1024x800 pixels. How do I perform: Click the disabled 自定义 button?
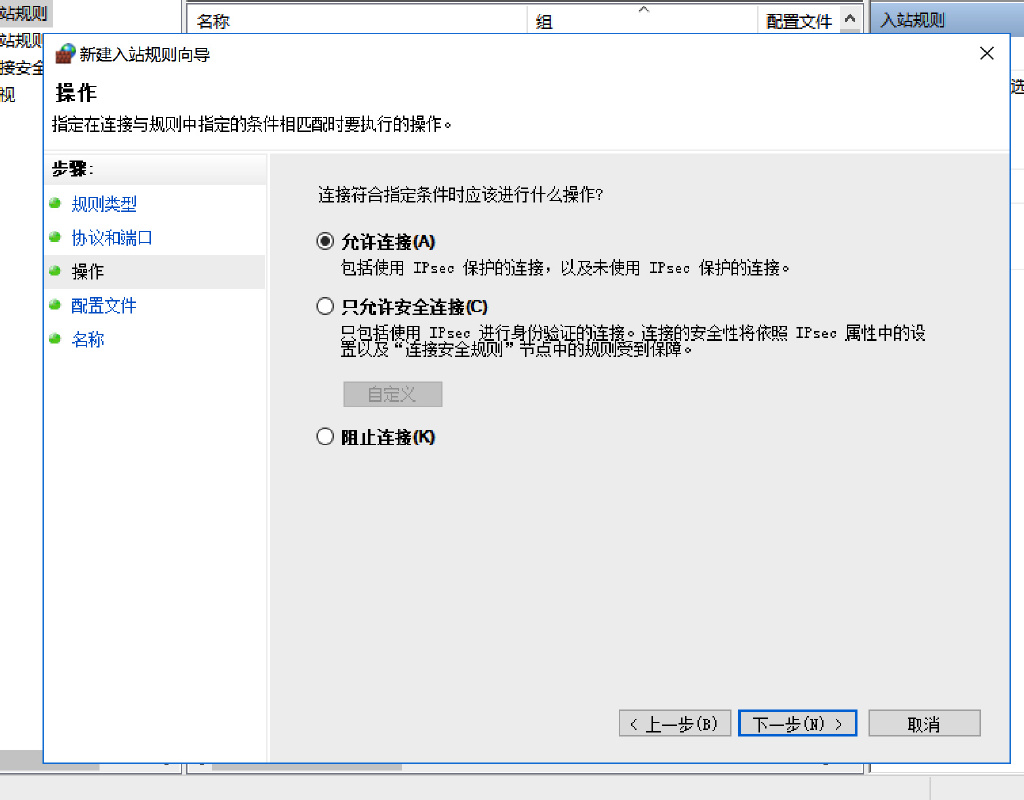[x=392, y=394]
